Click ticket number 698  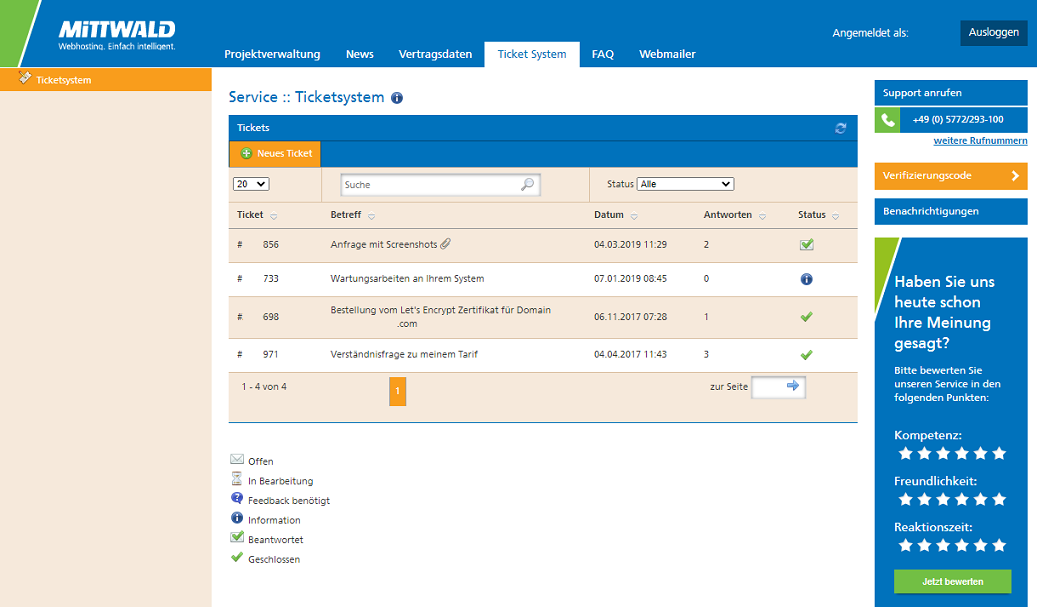[270, 317]
